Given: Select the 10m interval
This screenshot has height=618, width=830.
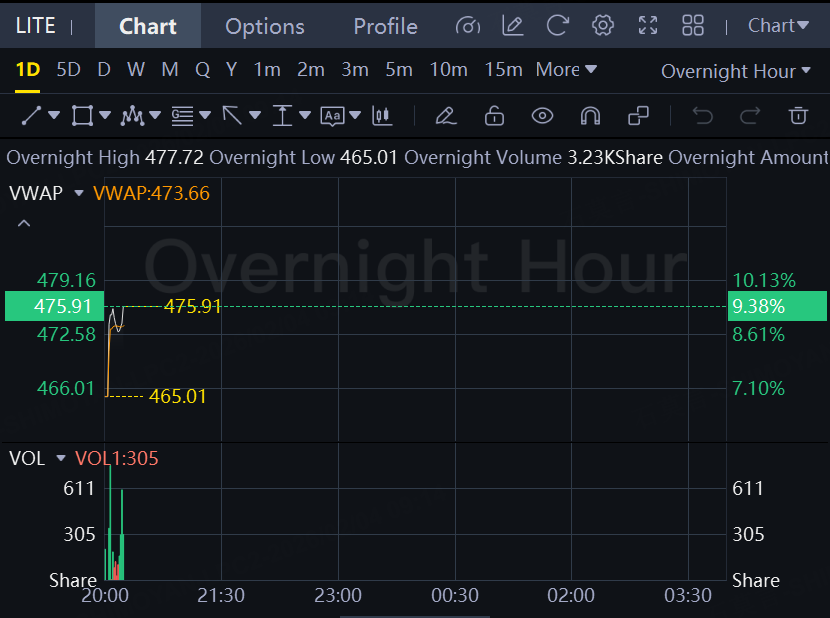Looking at the screenshot, I should (x=448, y=69).
